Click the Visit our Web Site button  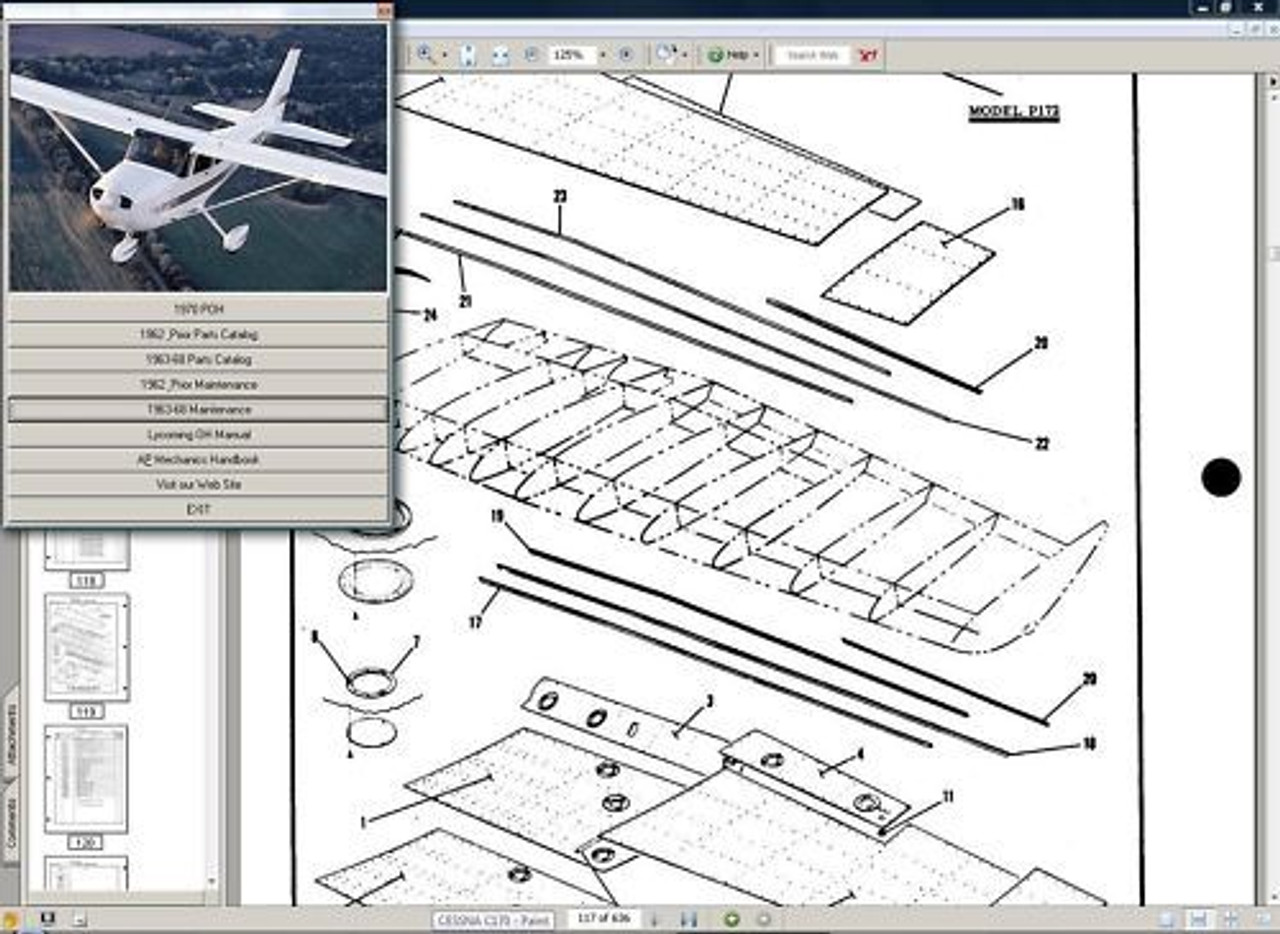point(197,485)
